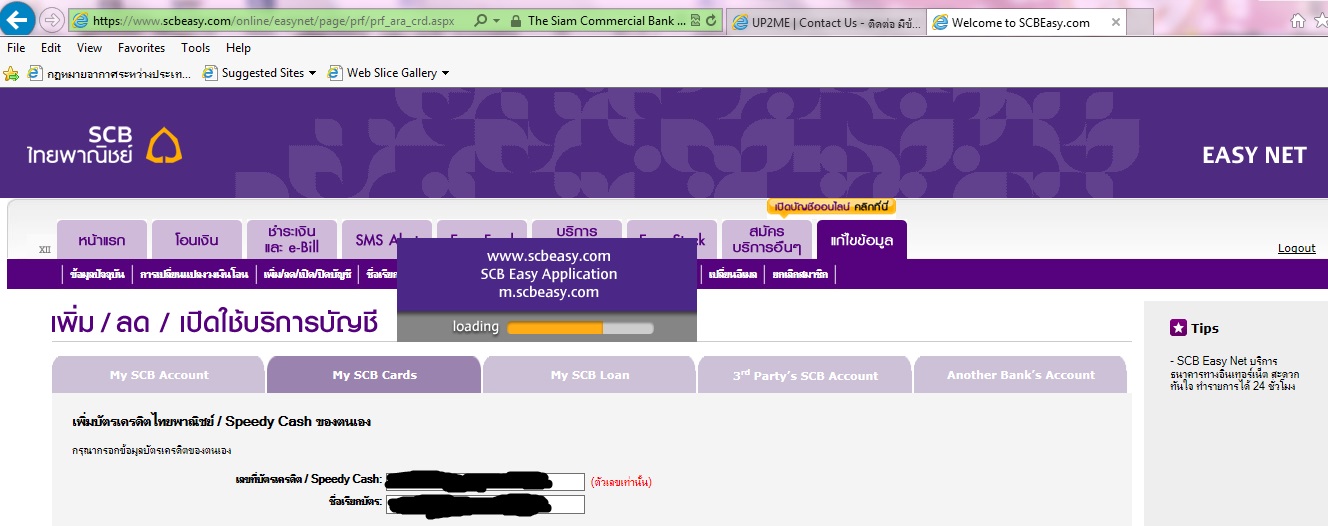Click the browser forward arrow button
The height and width of the screenshot is (526, 1328).
[52, 20]
